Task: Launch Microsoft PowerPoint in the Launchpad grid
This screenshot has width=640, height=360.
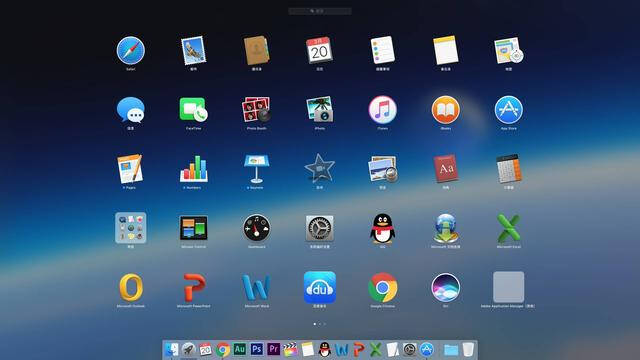Action: 193,287
